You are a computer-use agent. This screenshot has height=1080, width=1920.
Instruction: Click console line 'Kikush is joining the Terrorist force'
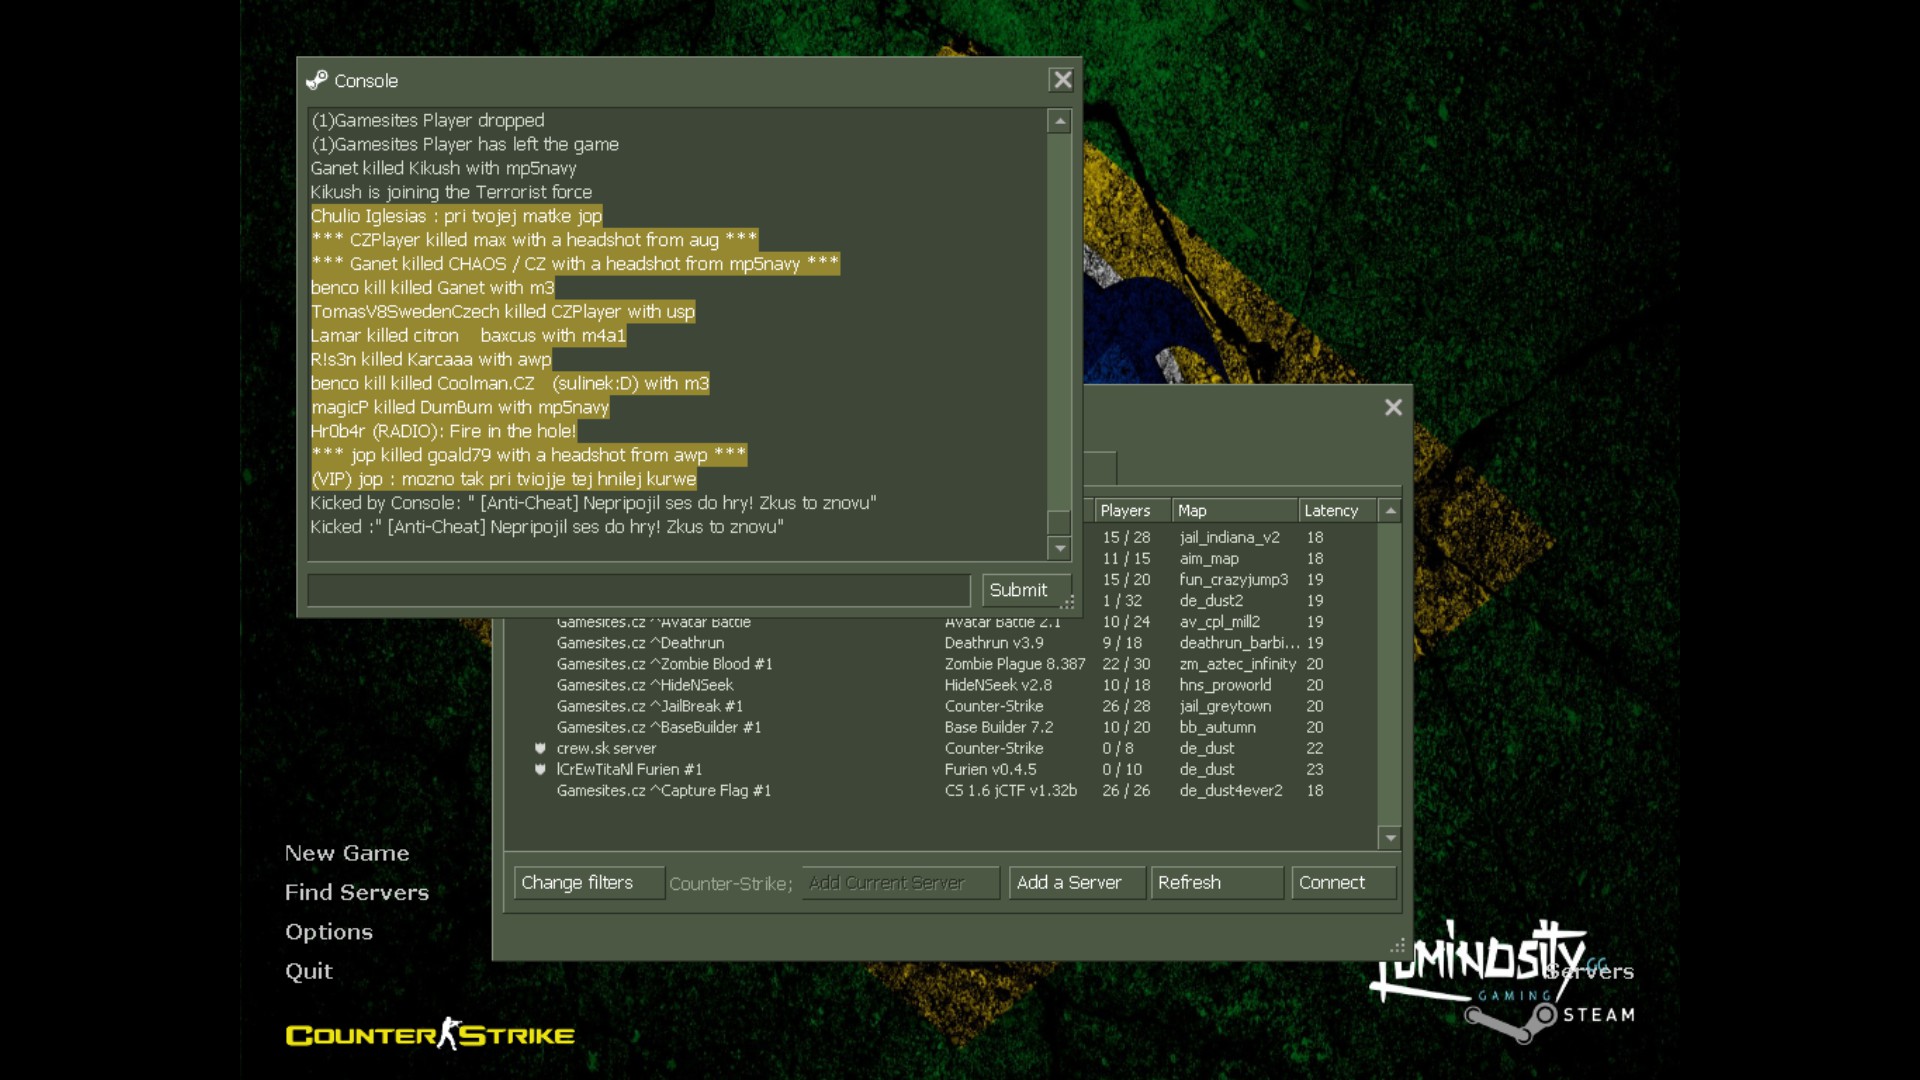(451, 192)
